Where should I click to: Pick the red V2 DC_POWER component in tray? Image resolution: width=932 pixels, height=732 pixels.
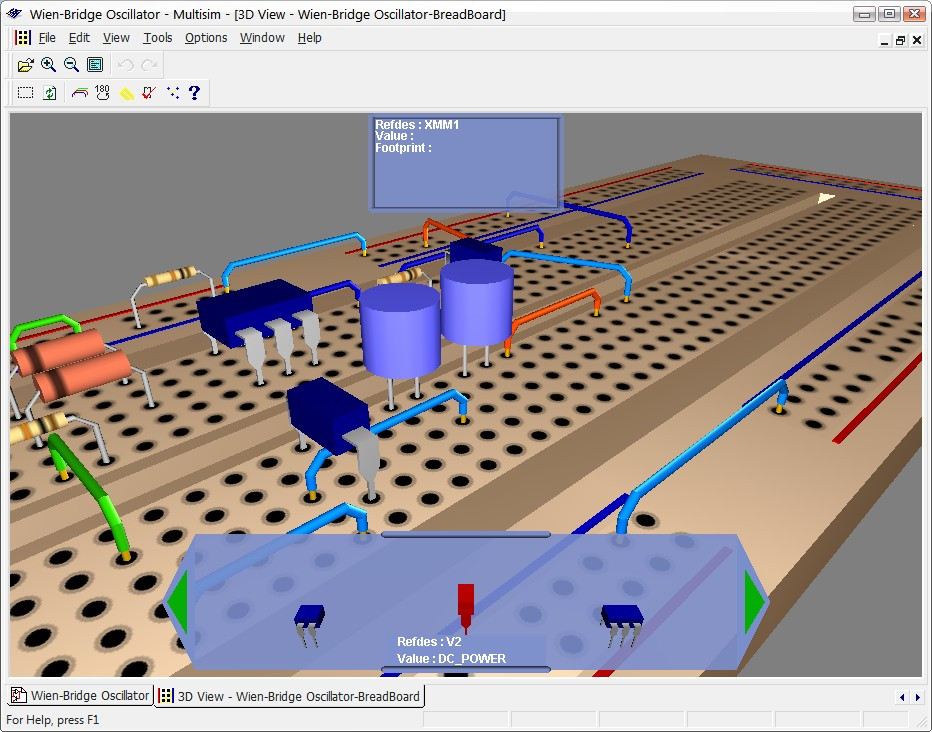coord(466,607)
